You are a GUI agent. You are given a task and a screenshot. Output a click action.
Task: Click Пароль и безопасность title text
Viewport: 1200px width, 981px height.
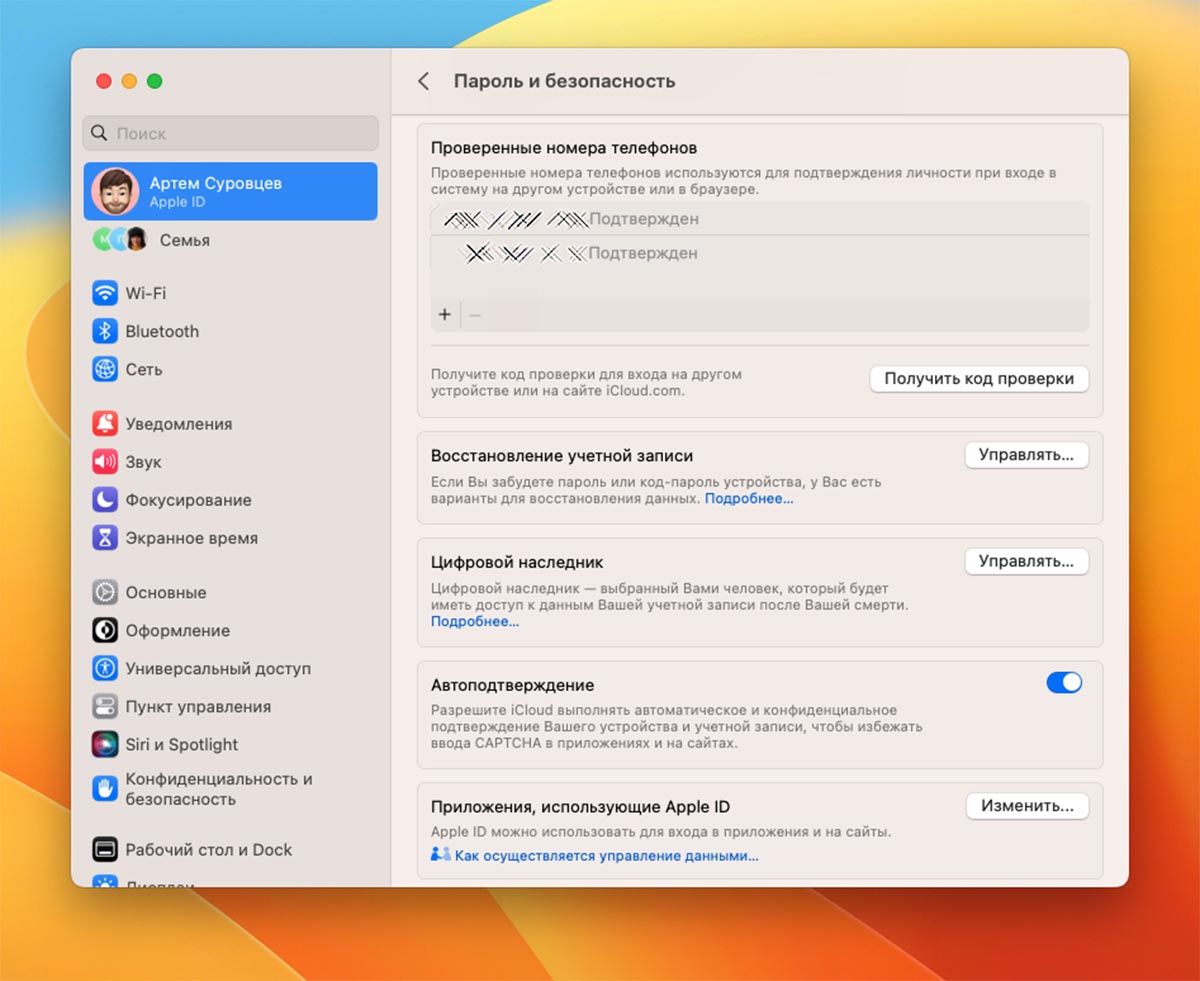click(565, 81)
